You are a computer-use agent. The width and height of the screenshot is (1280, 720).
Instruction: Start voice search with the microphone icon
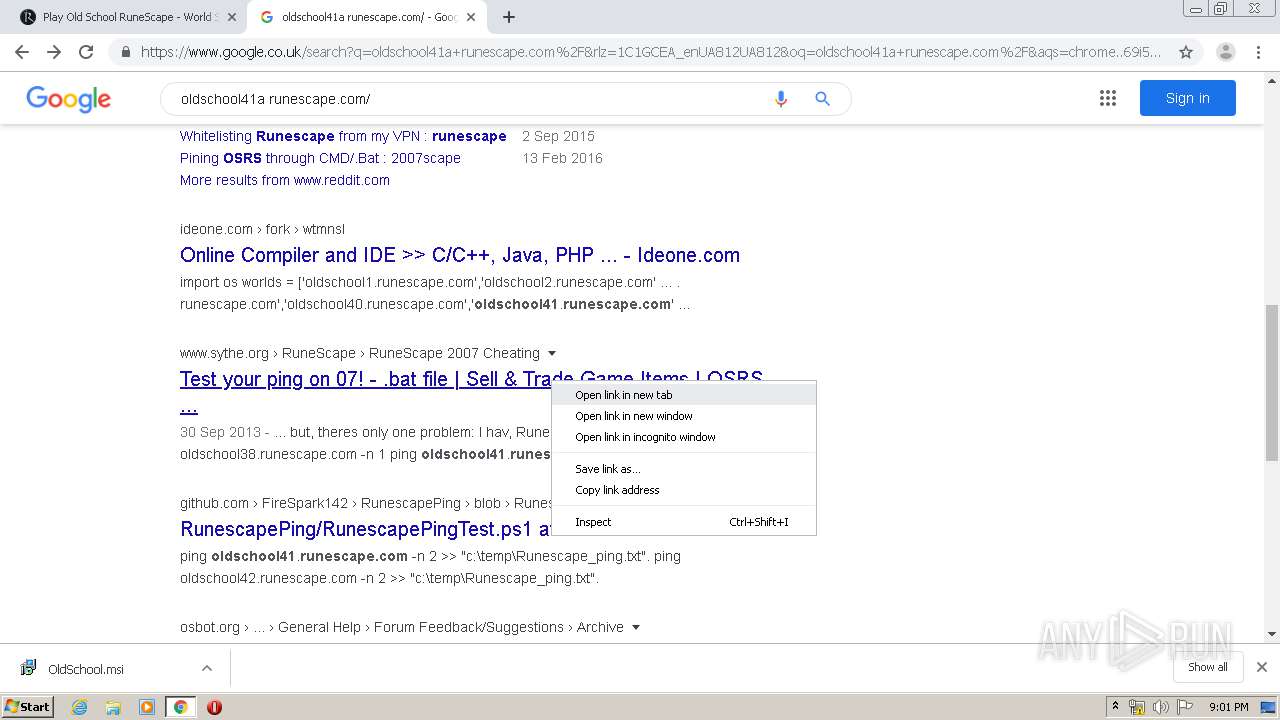(x=781, y=99)
